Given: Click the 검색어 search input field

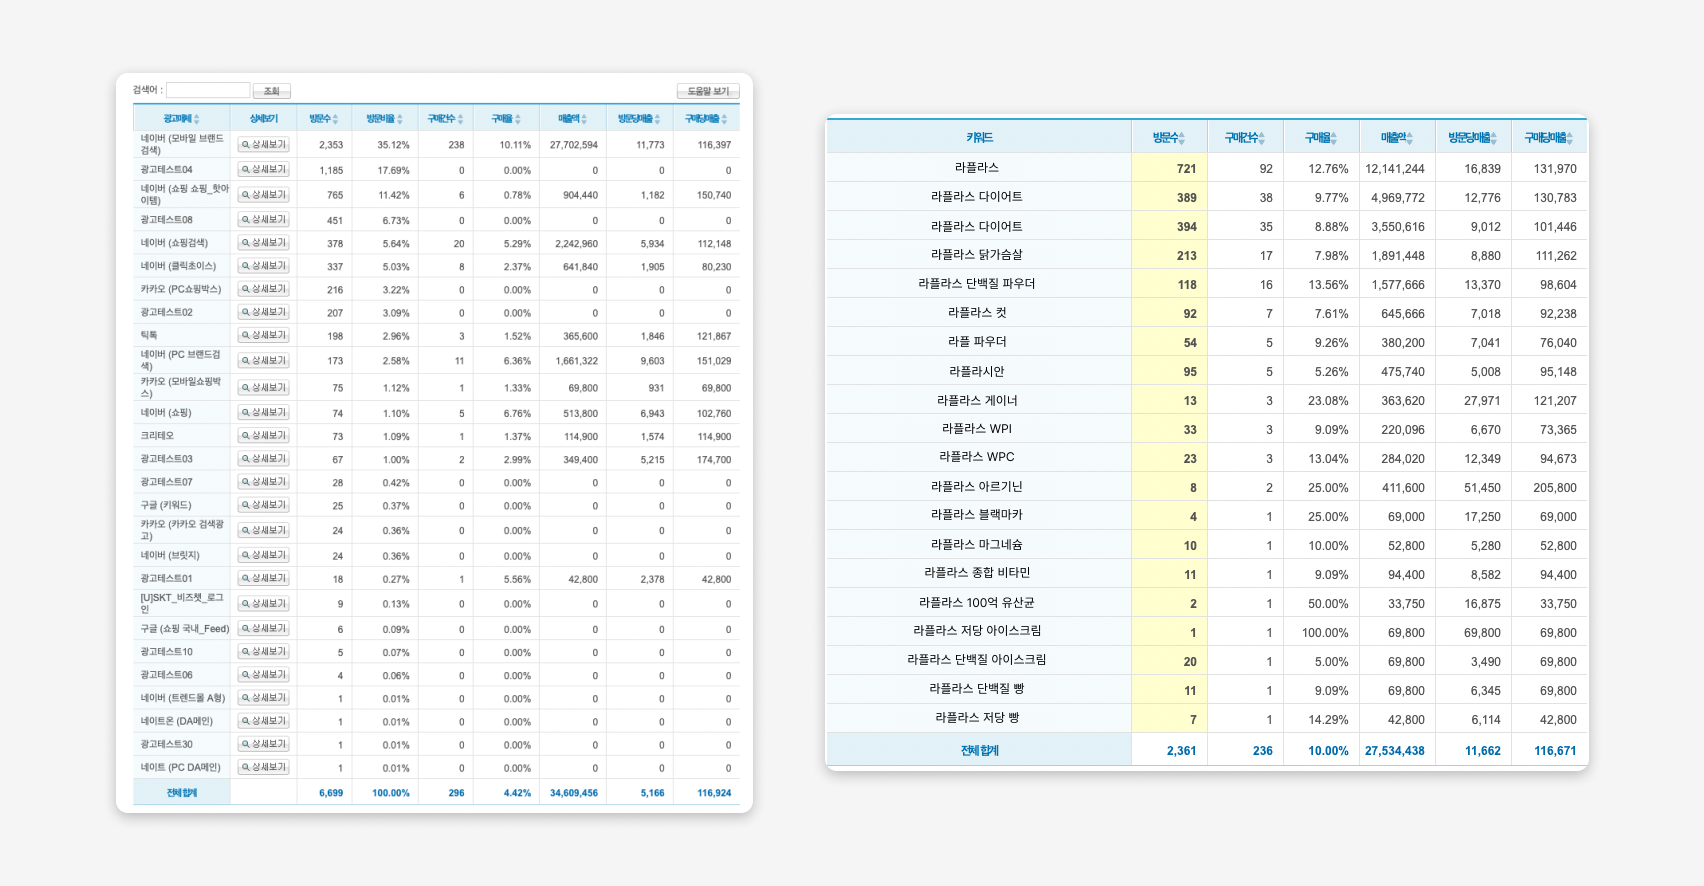Looking at the screenshot, I should tap(208, 90).
